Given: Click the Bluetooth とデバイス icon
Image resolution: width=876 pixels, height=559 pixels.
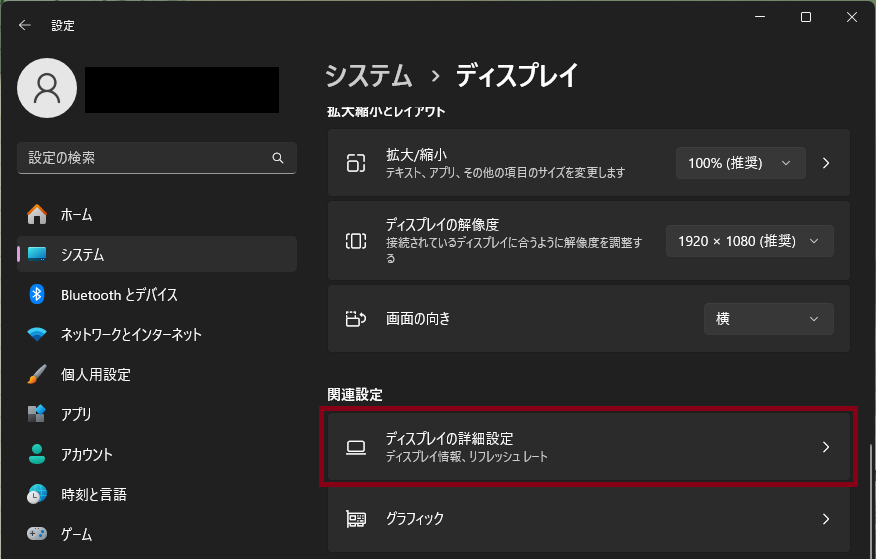Looking at the screenshot, I should click(x=37, y=294).
